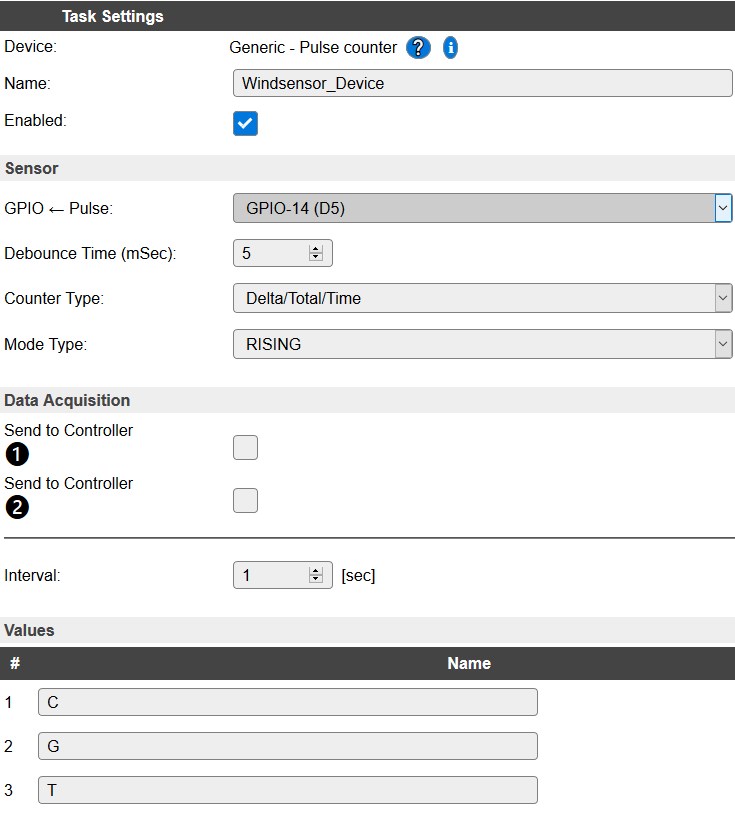Open the Mode Type RISING dropdown

(482, 344)
